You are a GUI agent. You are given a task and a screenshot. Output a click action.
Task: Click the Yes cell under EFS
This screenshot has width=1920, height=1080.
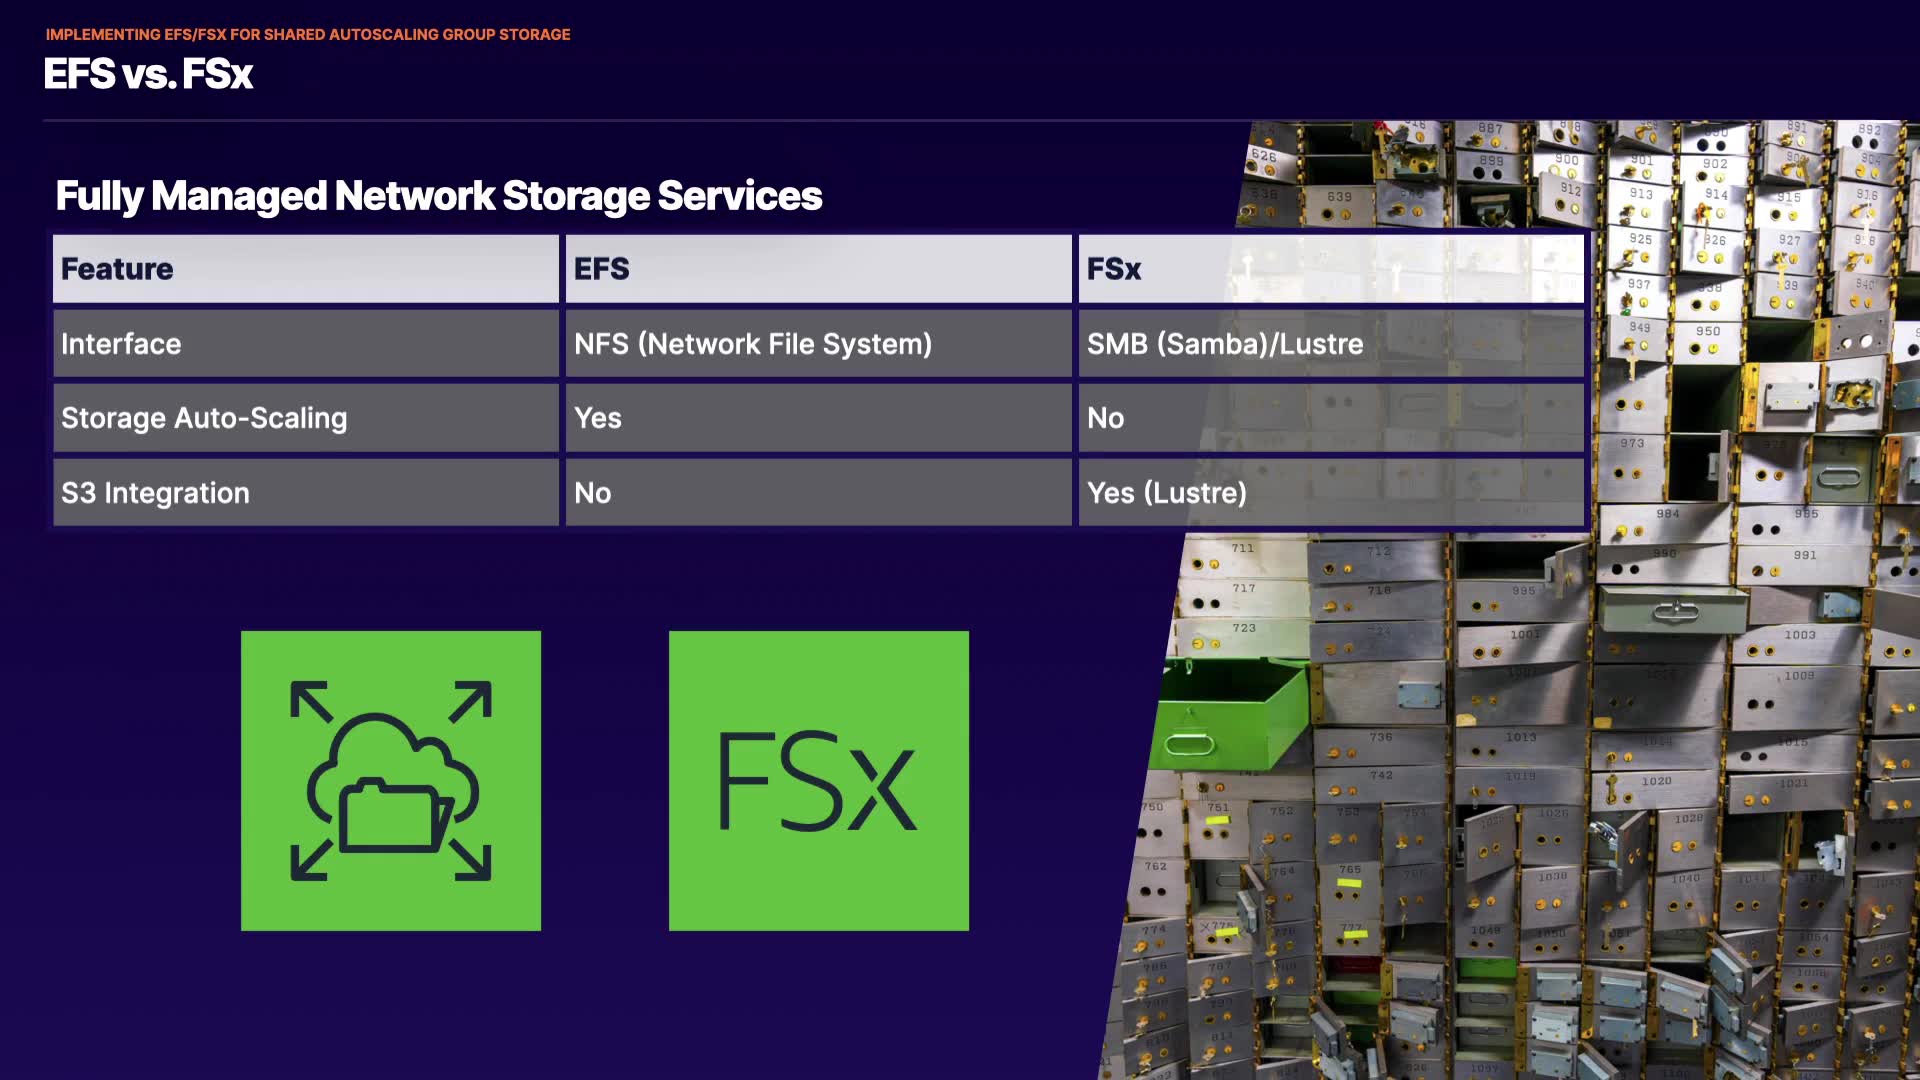[597, 418]
